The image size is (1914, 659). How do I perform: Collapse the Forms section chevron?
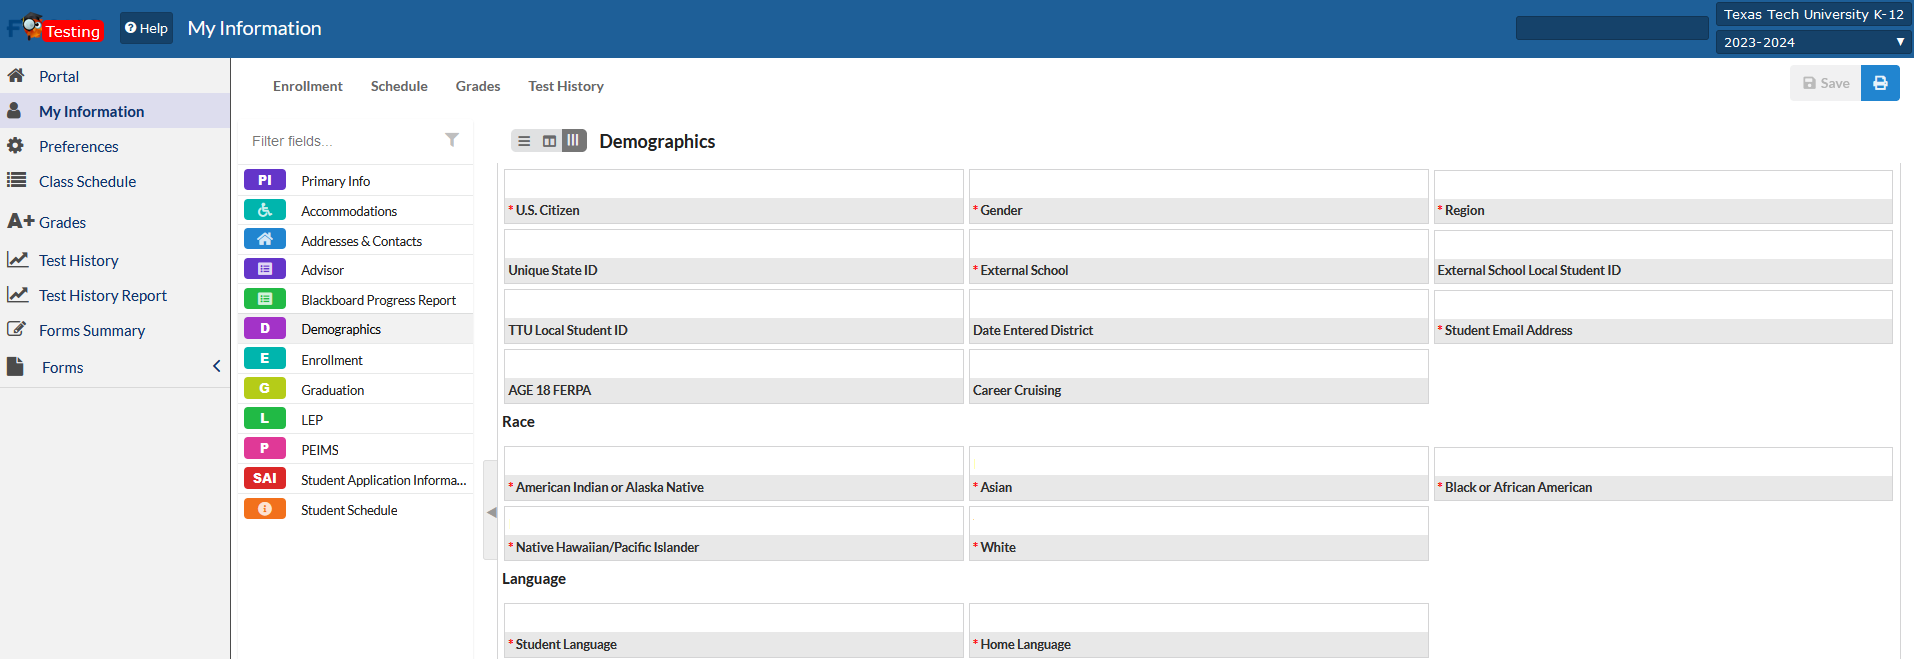[x=216, y=367]
